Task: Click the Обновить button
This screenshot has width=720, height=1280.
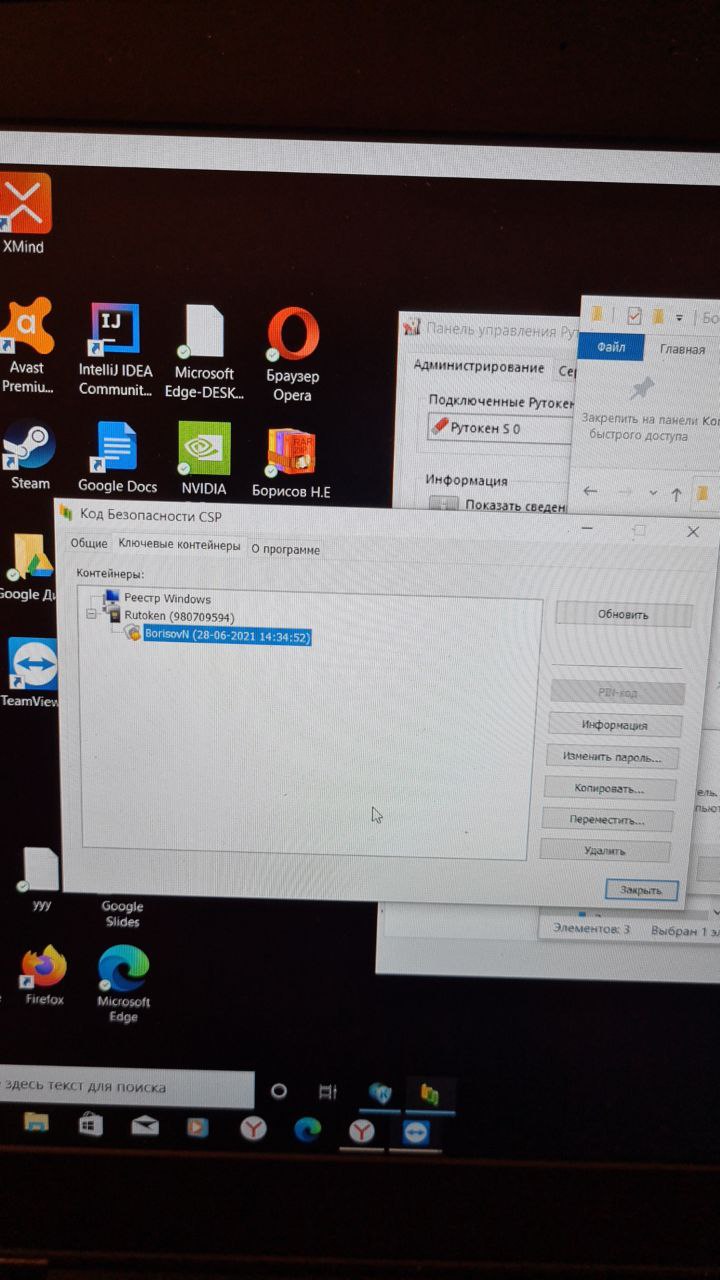Action: (623, 615)
